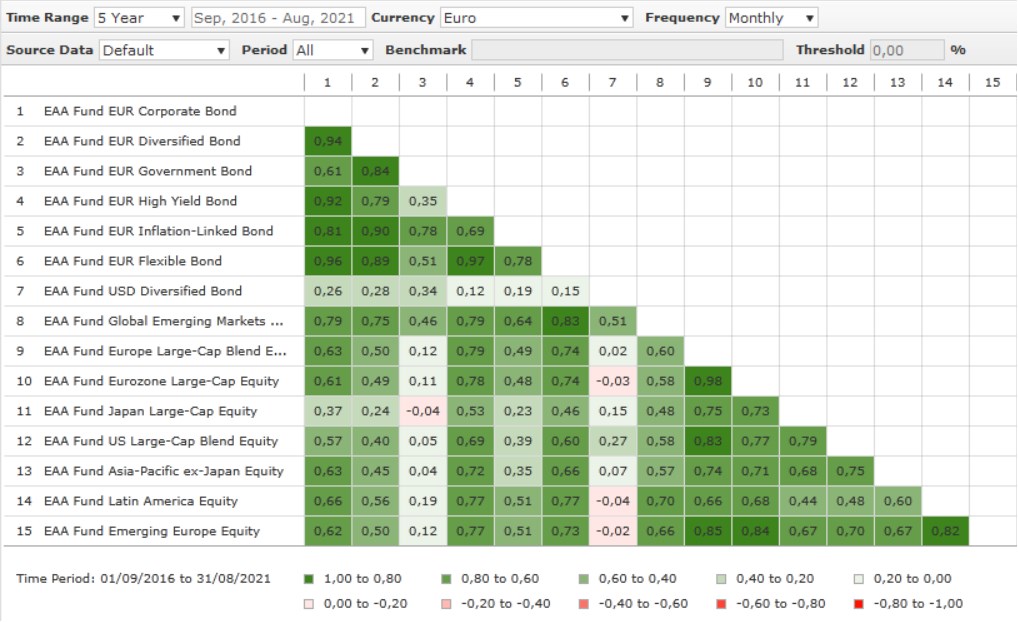
Task: Open the Period All dropdown
Action: point(333,50)
